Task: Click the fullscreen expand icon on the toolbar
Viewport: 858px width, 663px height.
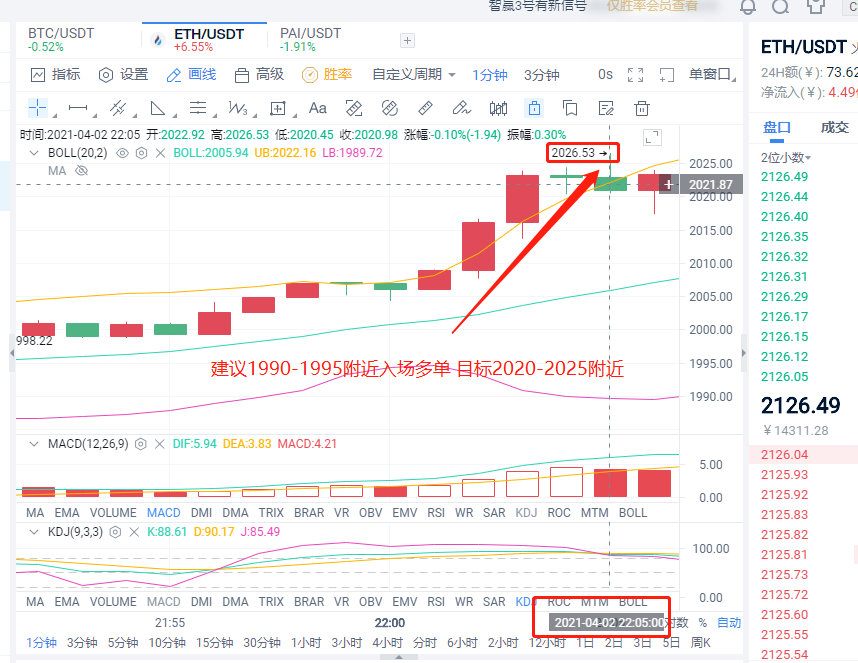Action: (x=634, y=74)
